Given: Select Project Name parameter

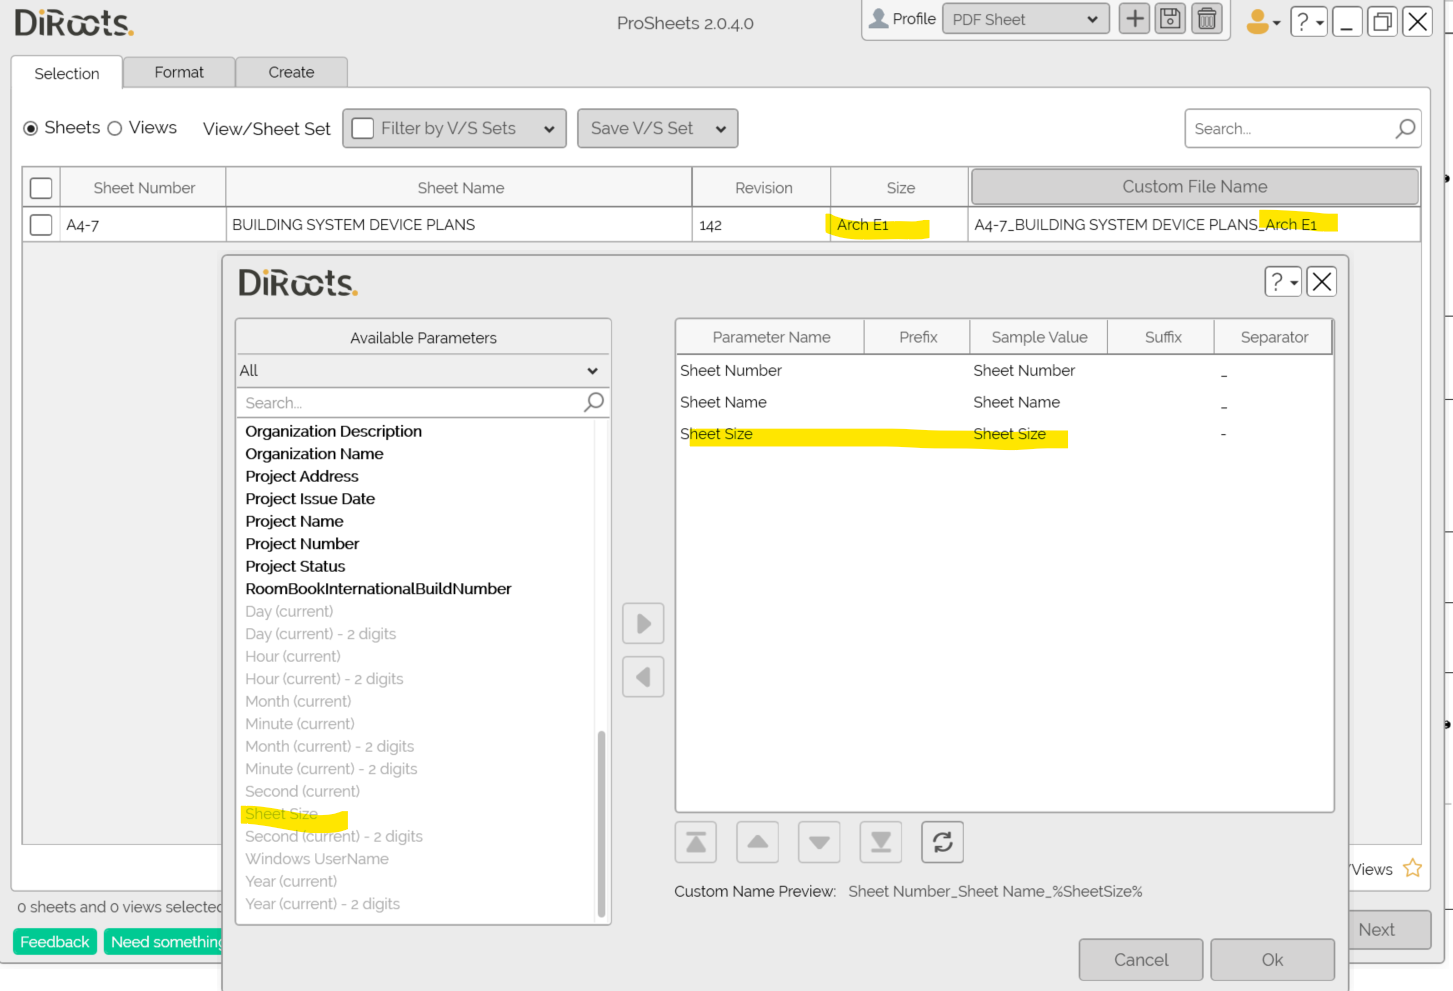Looking at the screenshot, I should pyautogui.click(x=294, y=521).
